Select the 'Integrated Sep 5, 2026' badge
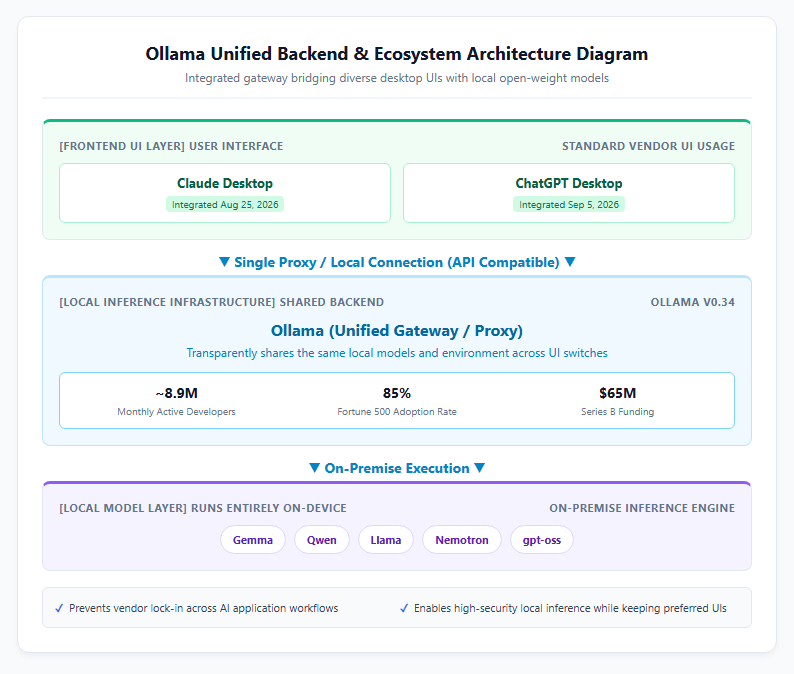The width and height of the screenshot is (794, 674). tap(569, 205)
